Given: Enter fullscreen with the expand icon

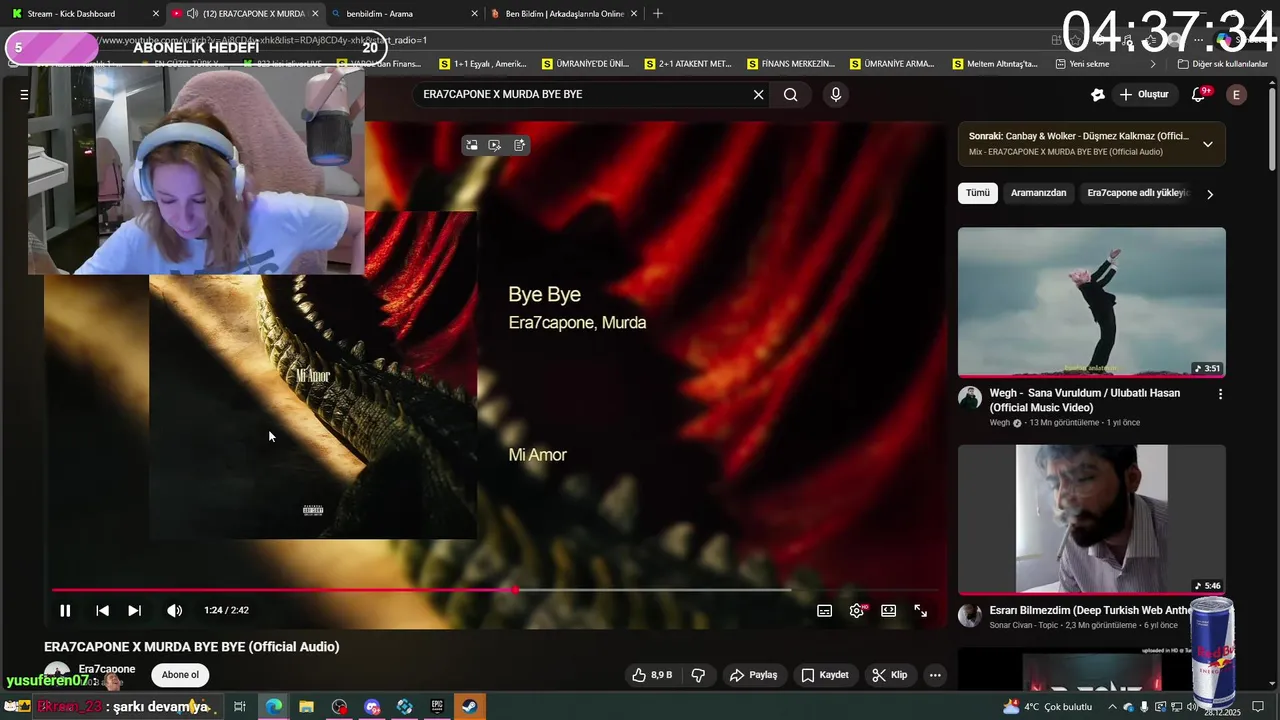Looking at the screenshot, I should tap(920, 611).
